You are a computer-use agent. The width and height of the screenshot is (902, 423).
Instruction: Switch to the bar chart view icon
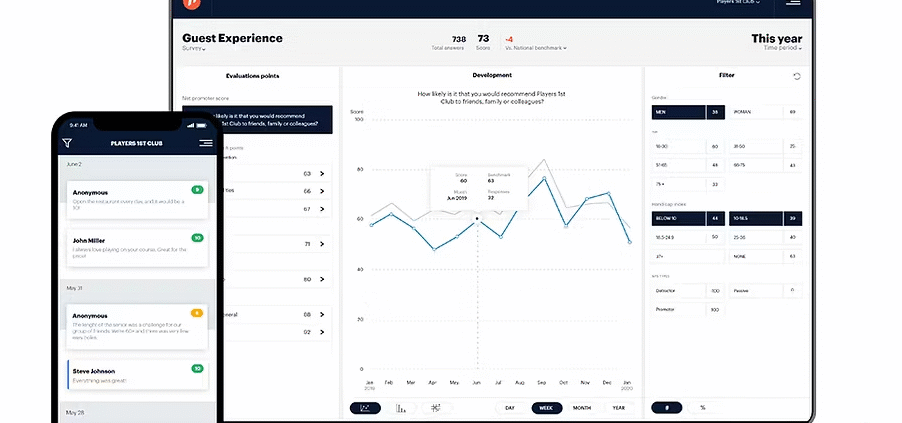400,408
